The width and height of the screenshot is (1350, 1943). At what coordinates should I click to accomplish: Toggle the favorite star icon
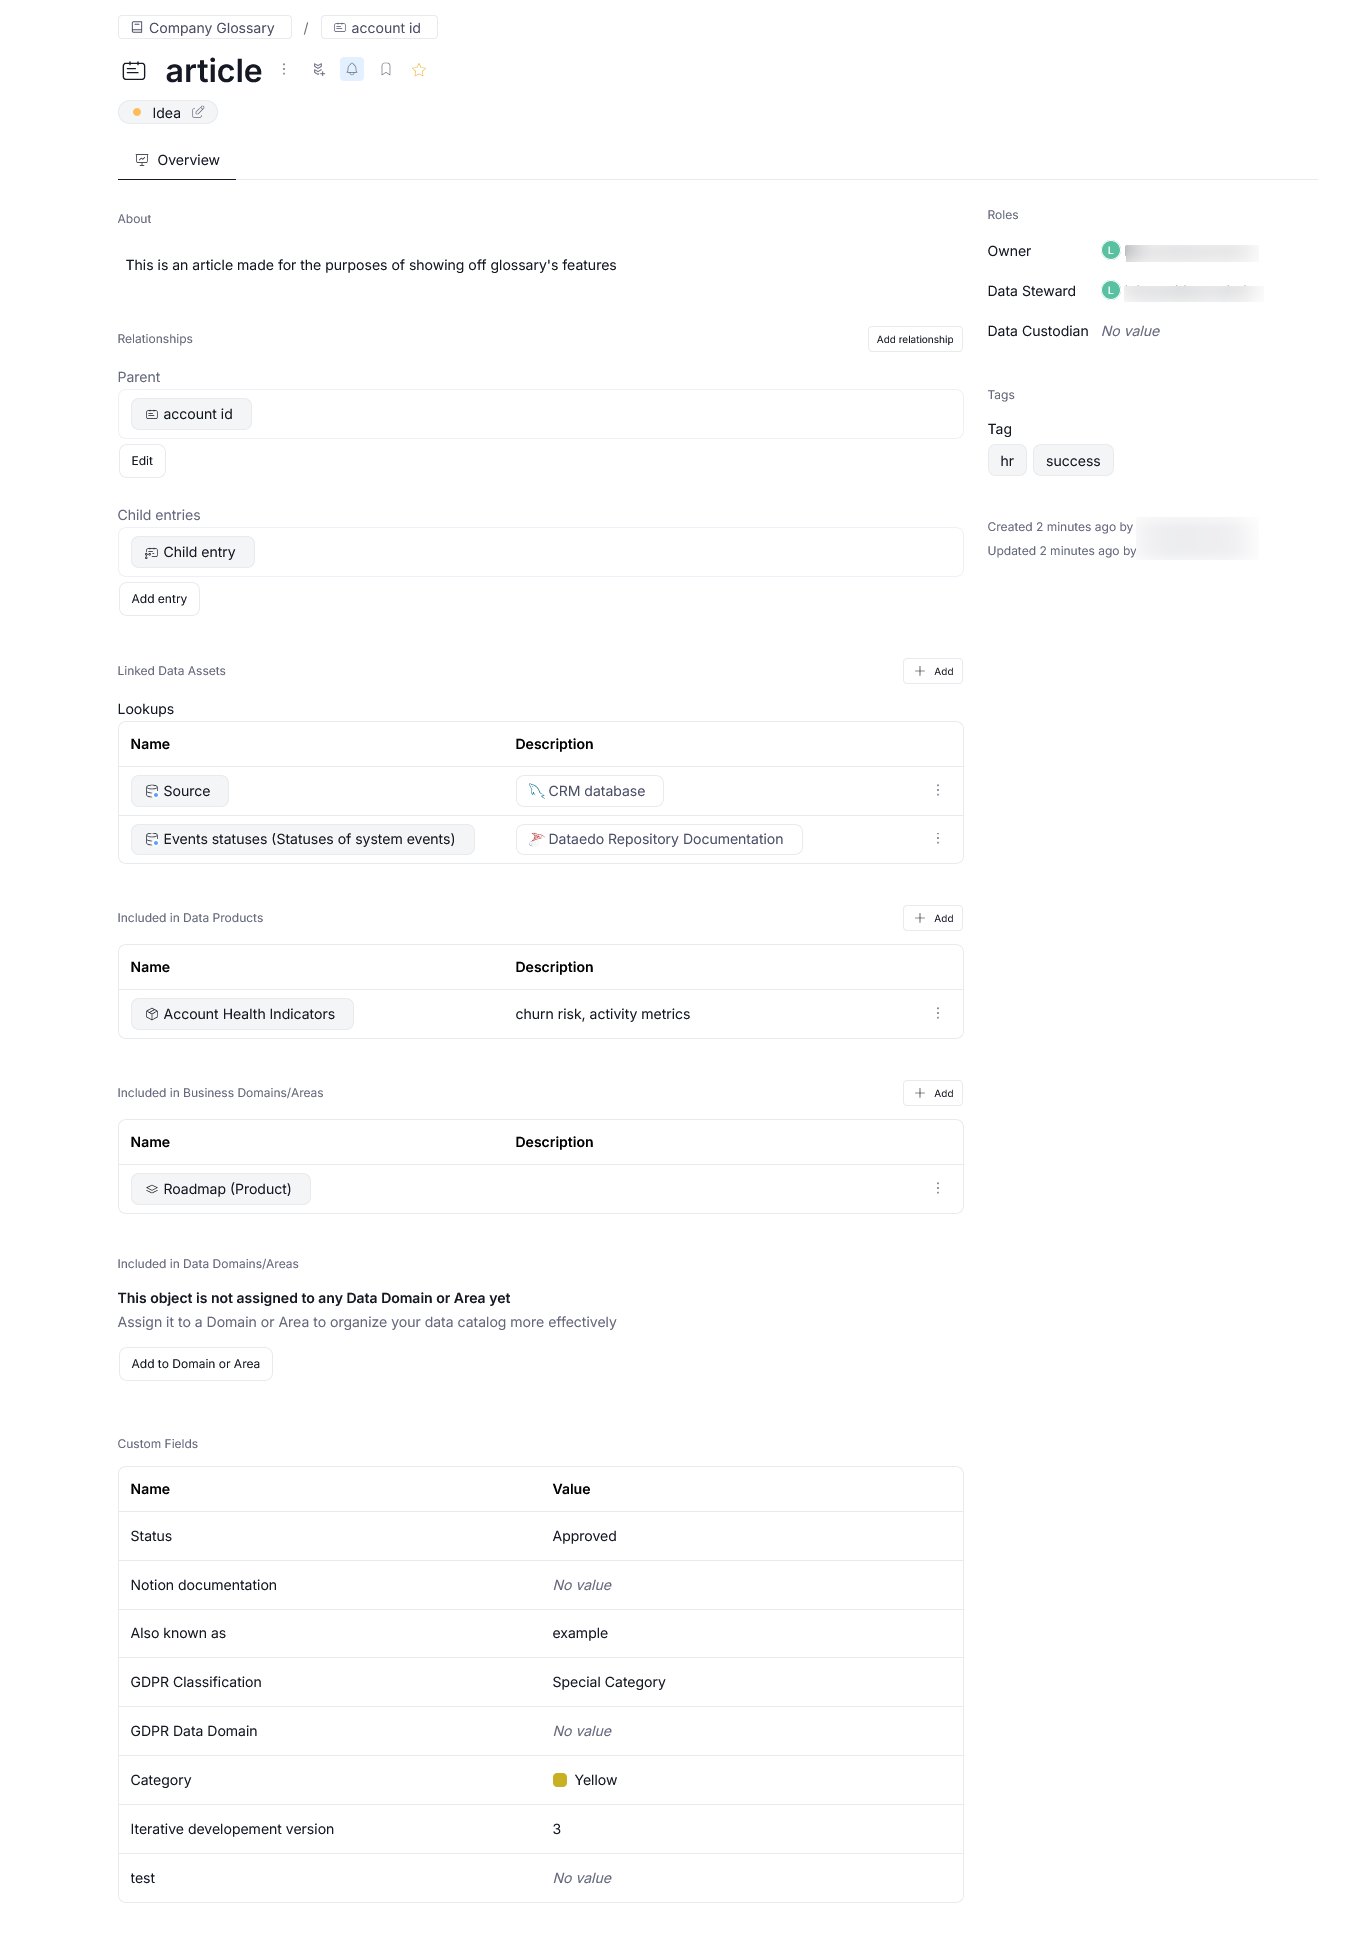419,70
